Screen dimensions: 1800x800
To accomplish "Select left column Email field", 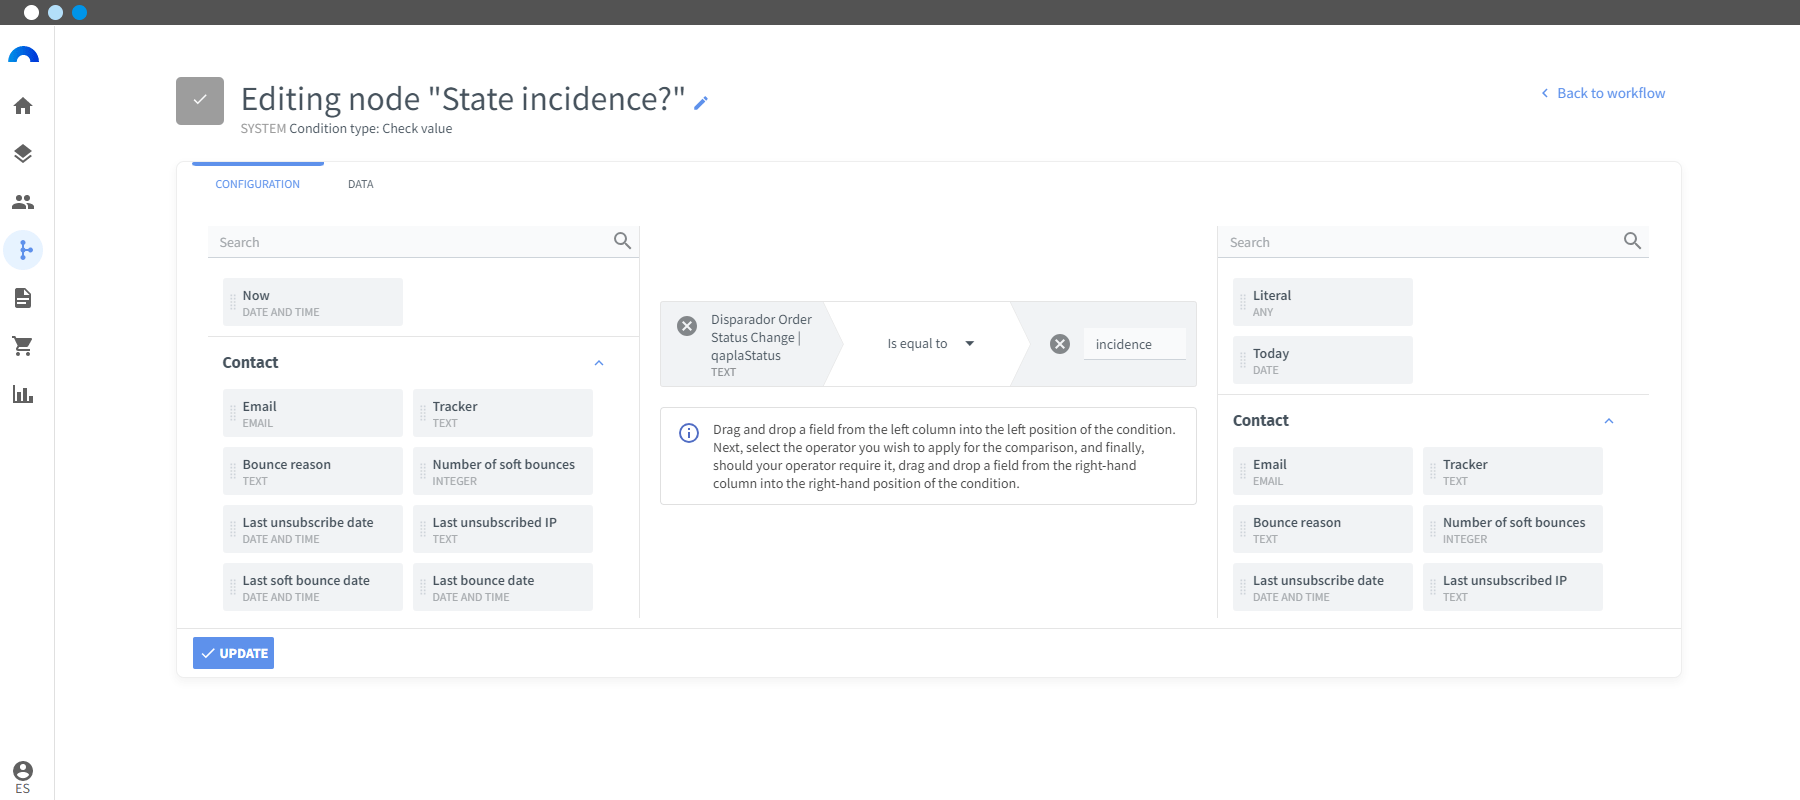I will pos(313,413).
